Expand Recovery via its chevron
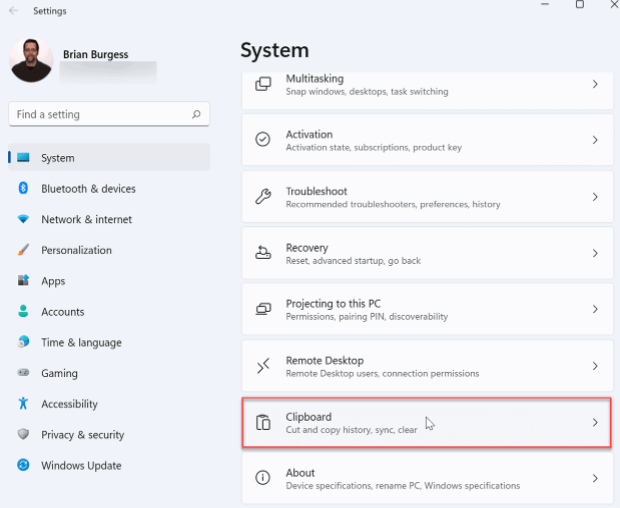Image resolution: width=620 pixels, height=508 pixels. pyautogui.click(x=595, y=253)
